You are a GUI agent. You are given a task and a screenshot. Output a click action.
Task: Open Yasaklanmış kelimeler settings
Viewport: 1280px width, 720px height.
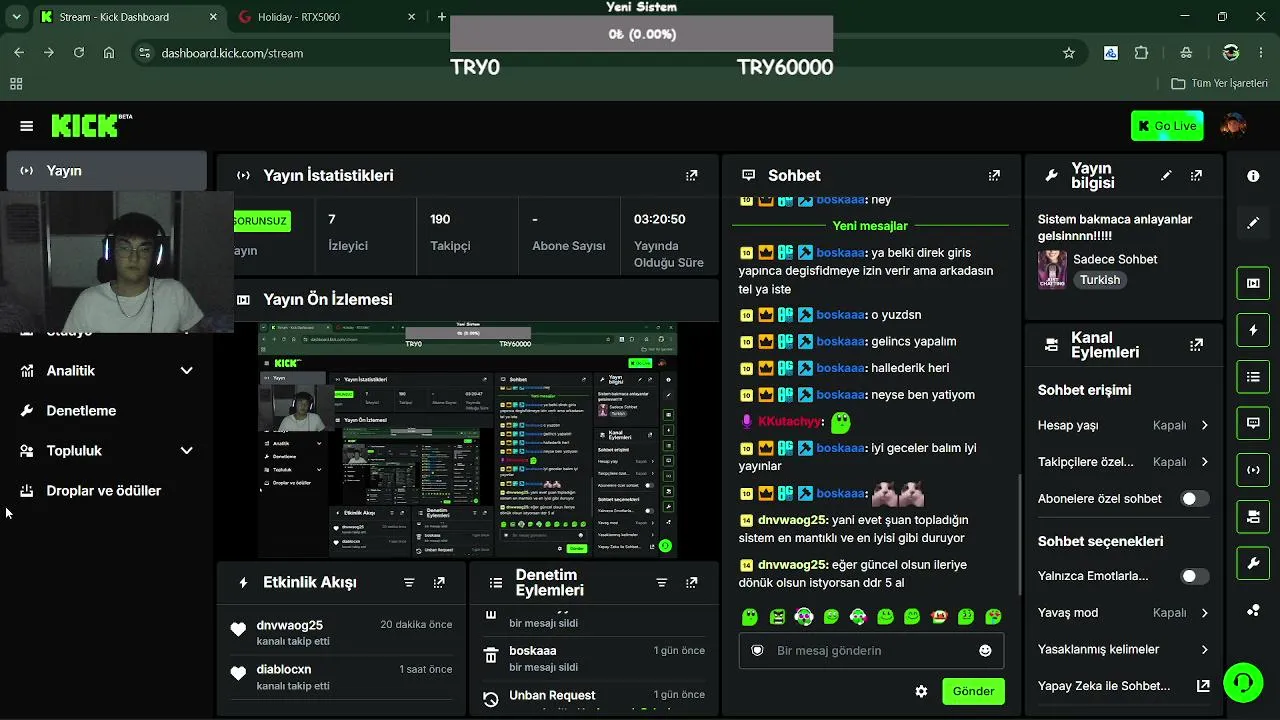click(1123, 650)
